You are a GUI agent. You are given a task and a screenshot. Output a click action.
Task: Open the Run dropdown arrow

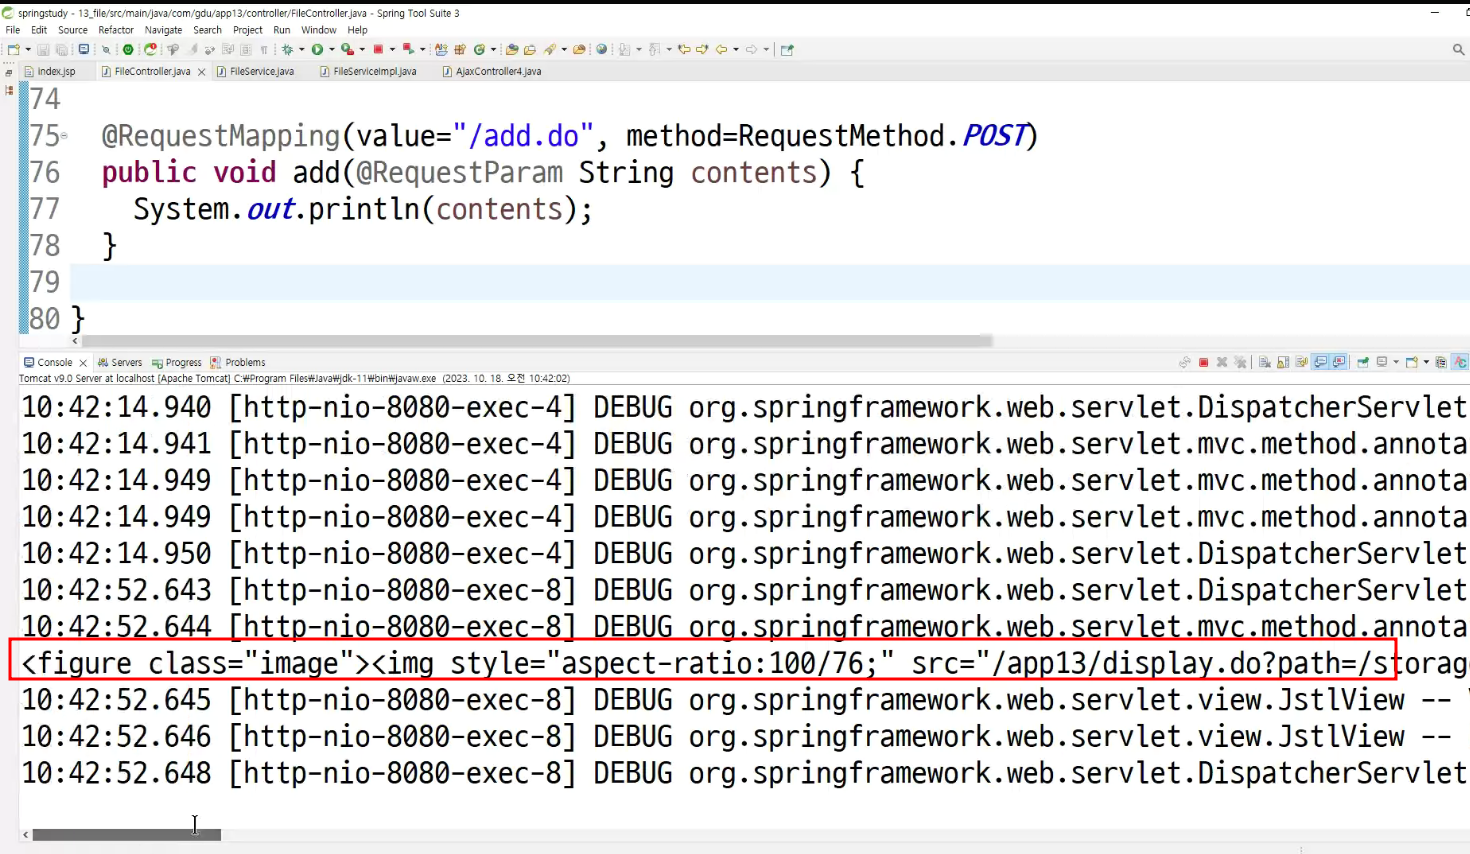(x=331, y=49)
